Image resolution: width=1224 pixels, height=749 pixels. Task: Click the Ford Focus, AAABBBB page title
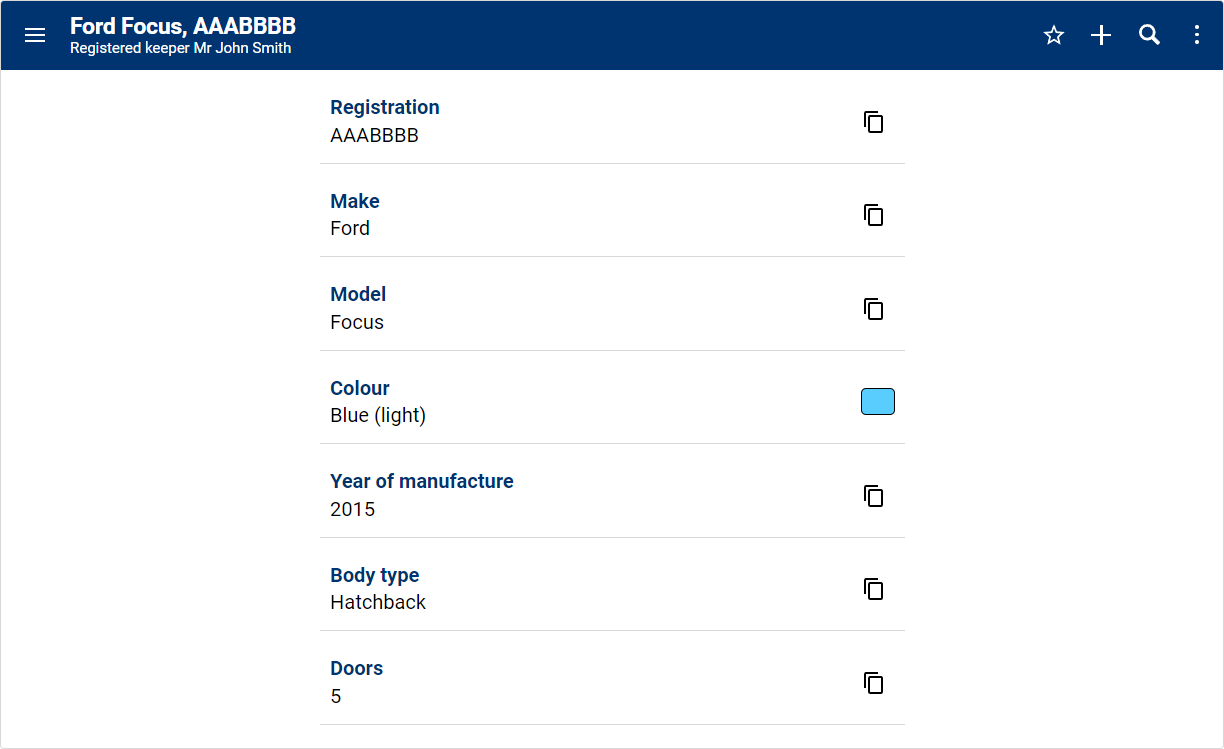[183, 26]
